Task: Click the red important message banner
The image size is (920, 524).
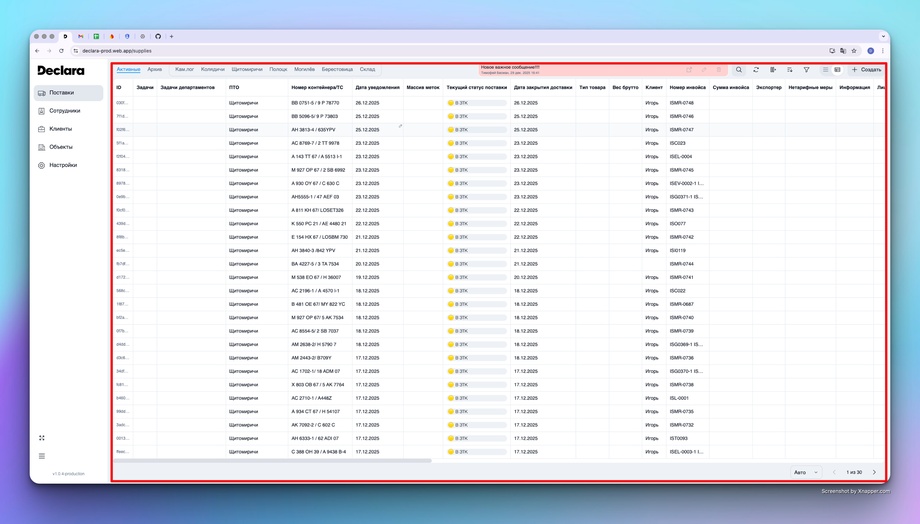Action: pos(510,70)
